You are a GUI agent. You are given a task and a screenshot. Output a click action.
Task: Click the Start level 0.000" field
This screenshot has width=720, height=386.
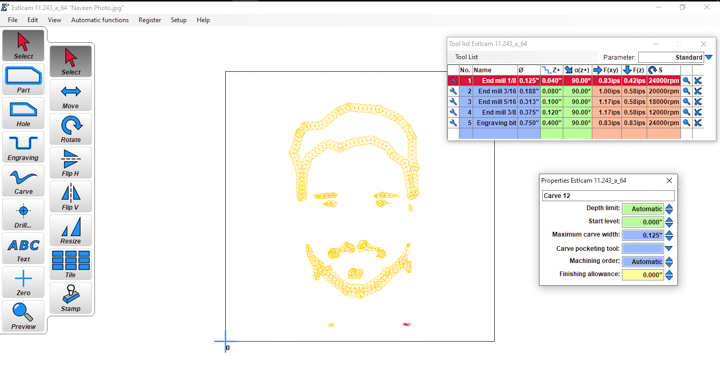(643, 222)
